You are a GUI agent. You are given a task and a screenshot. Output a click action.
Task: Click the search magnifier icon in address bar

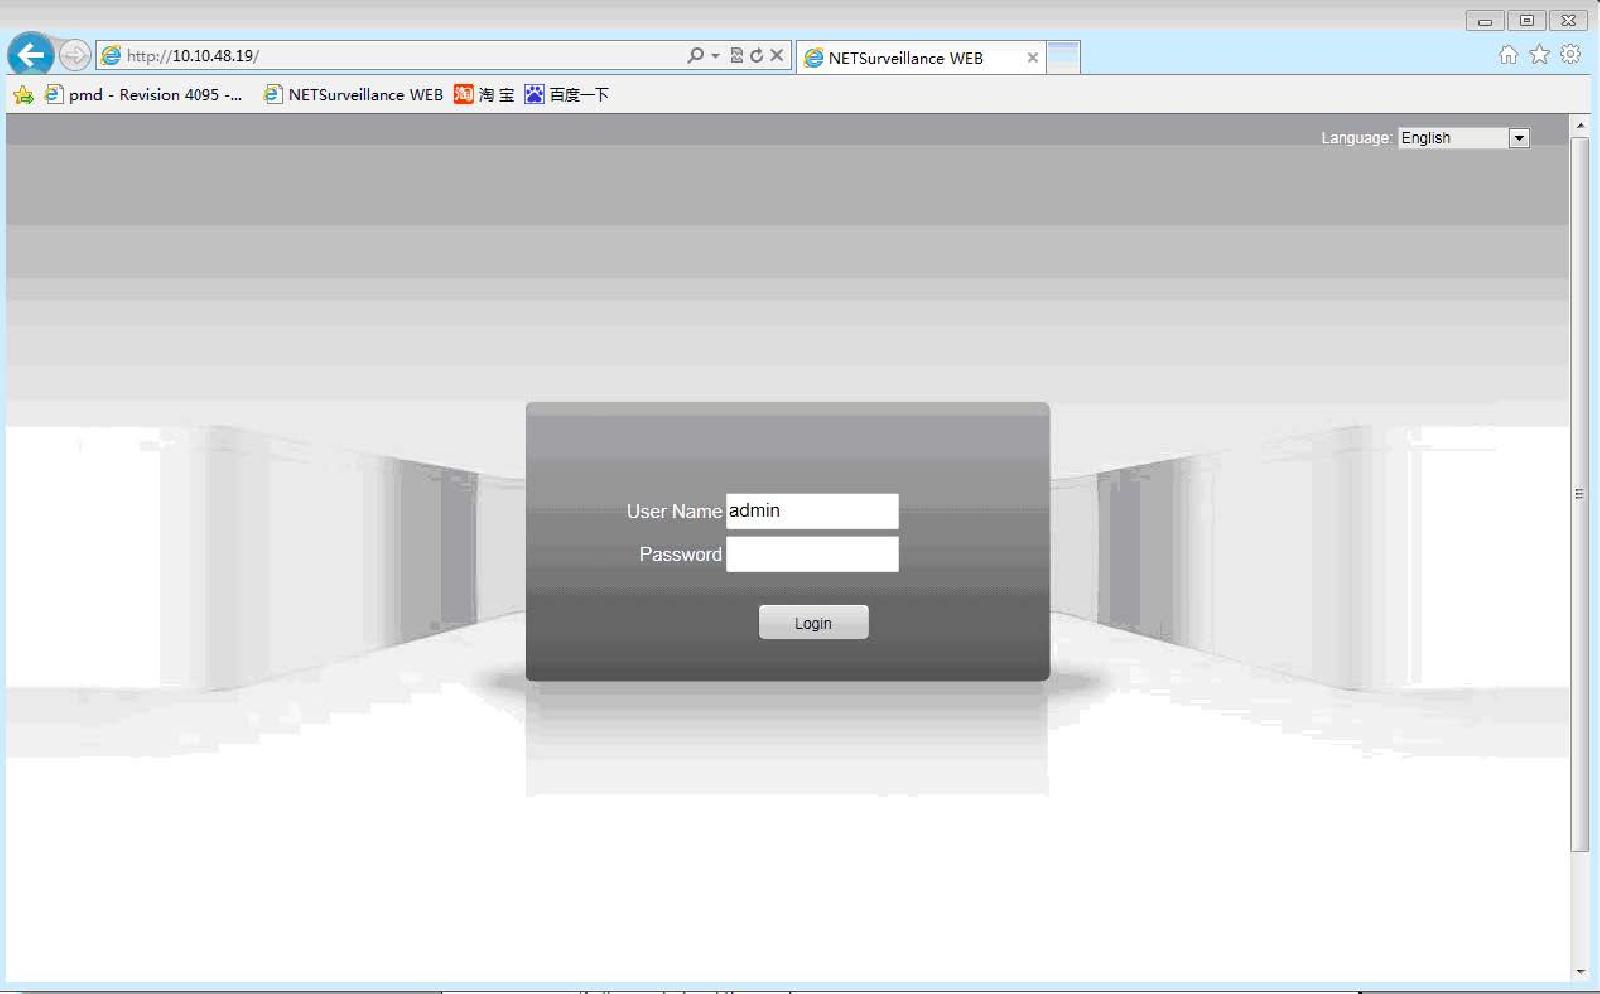coord(696,55)
